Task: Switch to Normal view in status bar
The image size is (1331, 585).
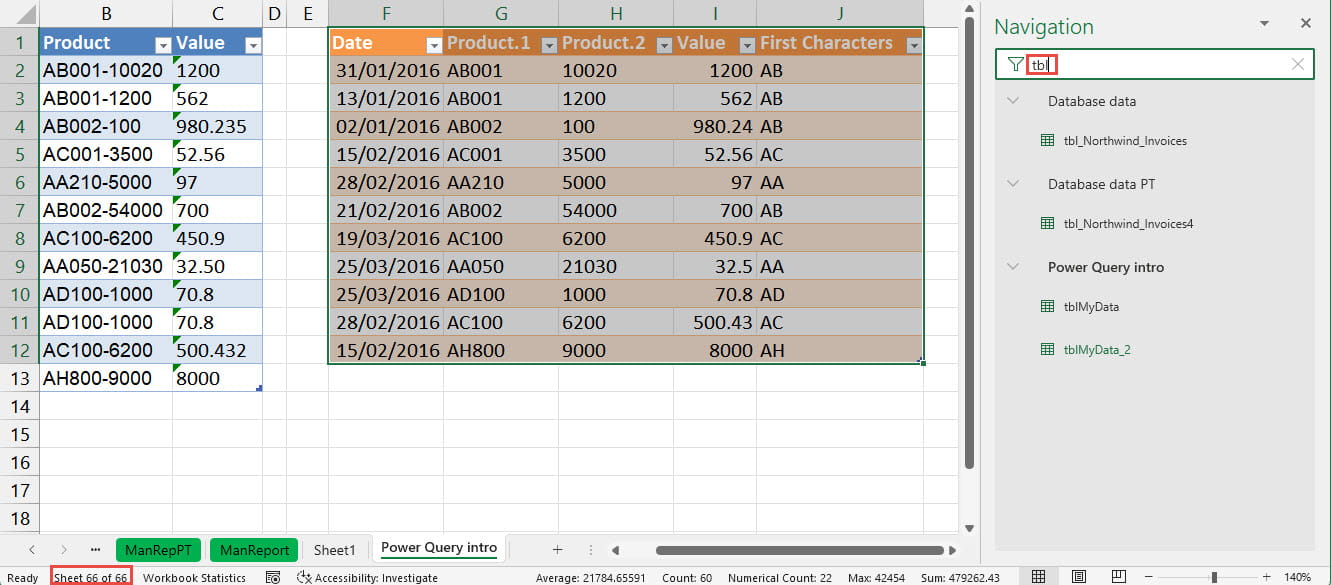Action: tap(1039, 577)
